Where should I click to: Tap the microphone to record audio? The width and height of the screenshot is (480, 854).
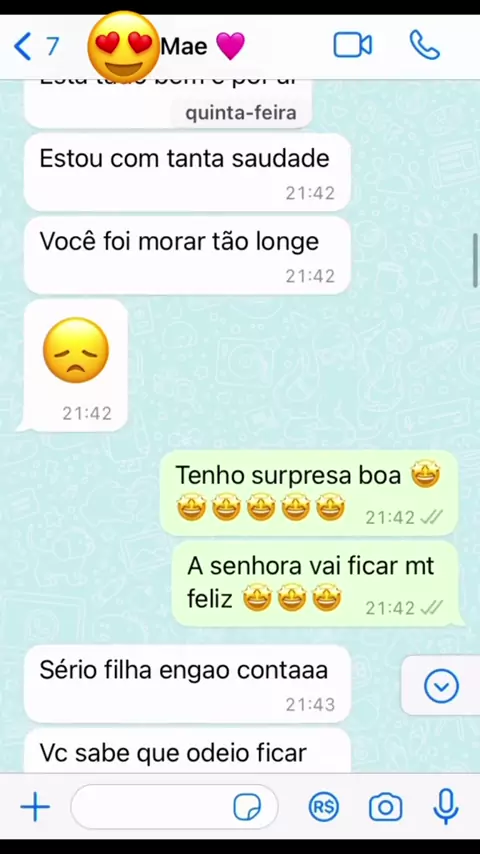[x=446, y=807]
